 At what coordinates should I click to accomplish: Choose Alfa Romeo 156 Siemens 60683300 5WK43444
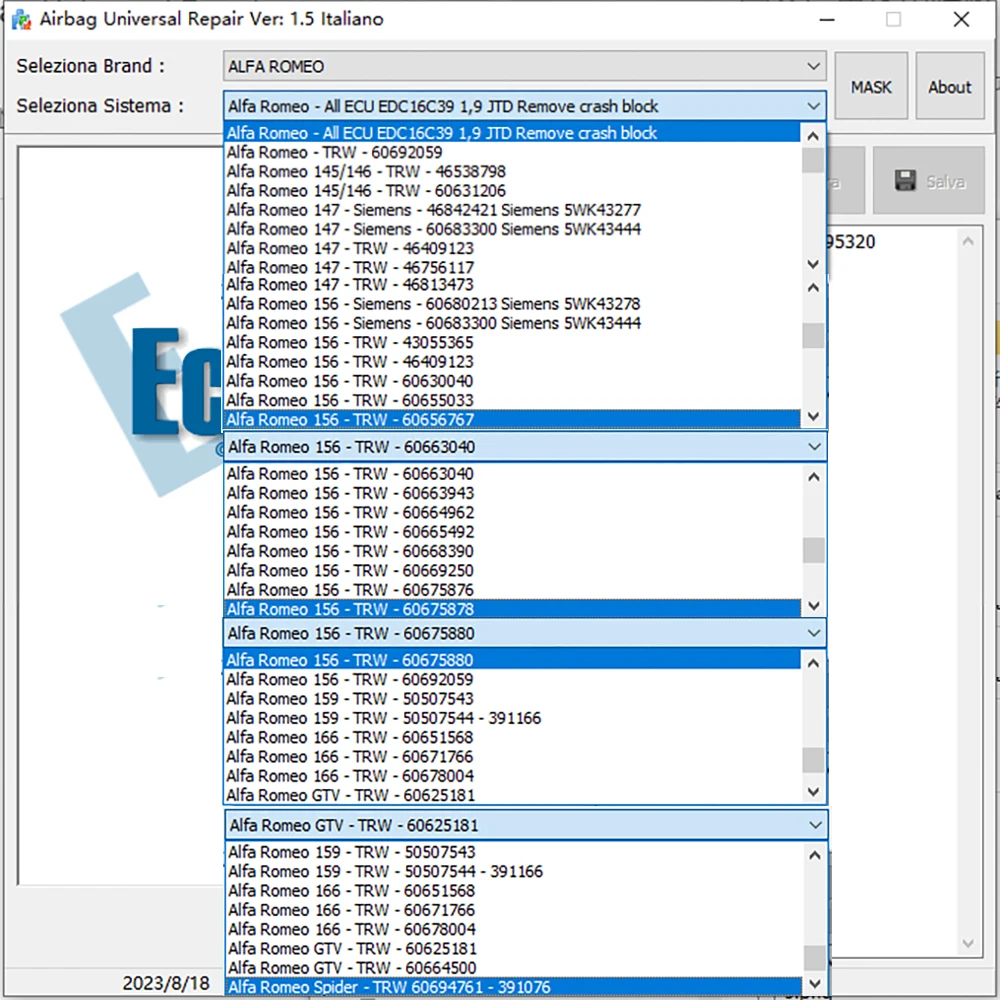pos(512,323)
